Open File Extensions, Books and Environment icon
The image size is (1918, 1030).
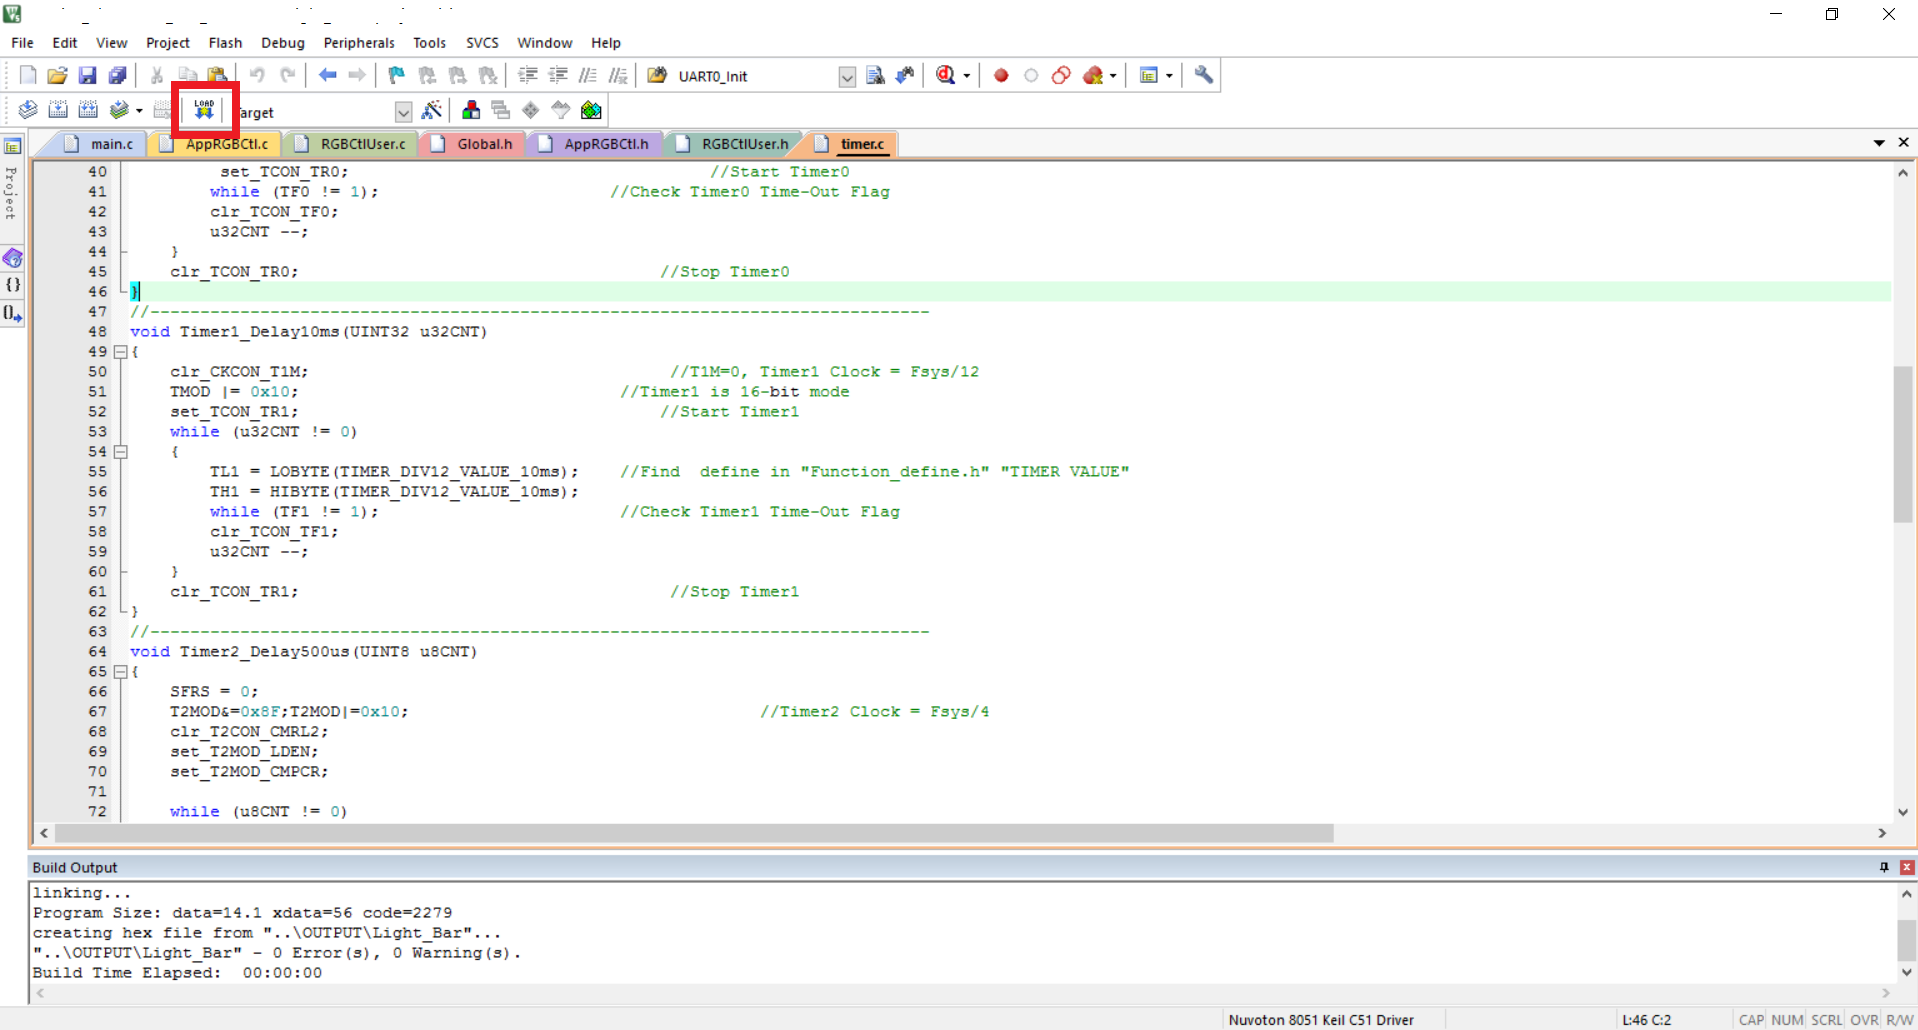click(x=471, y=110)
